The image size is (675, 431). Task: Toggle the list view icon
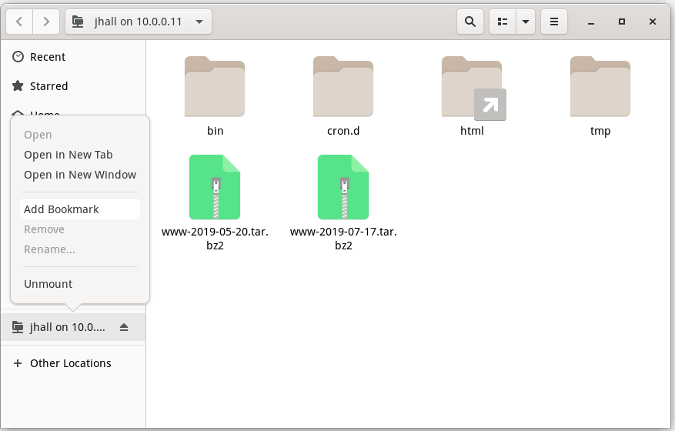tap(503, 21)
